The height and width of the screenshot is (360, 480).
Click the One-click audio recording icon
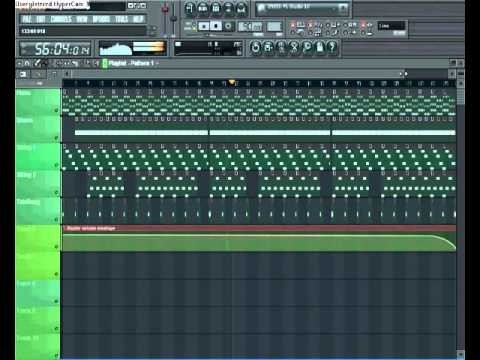(307, 48)
